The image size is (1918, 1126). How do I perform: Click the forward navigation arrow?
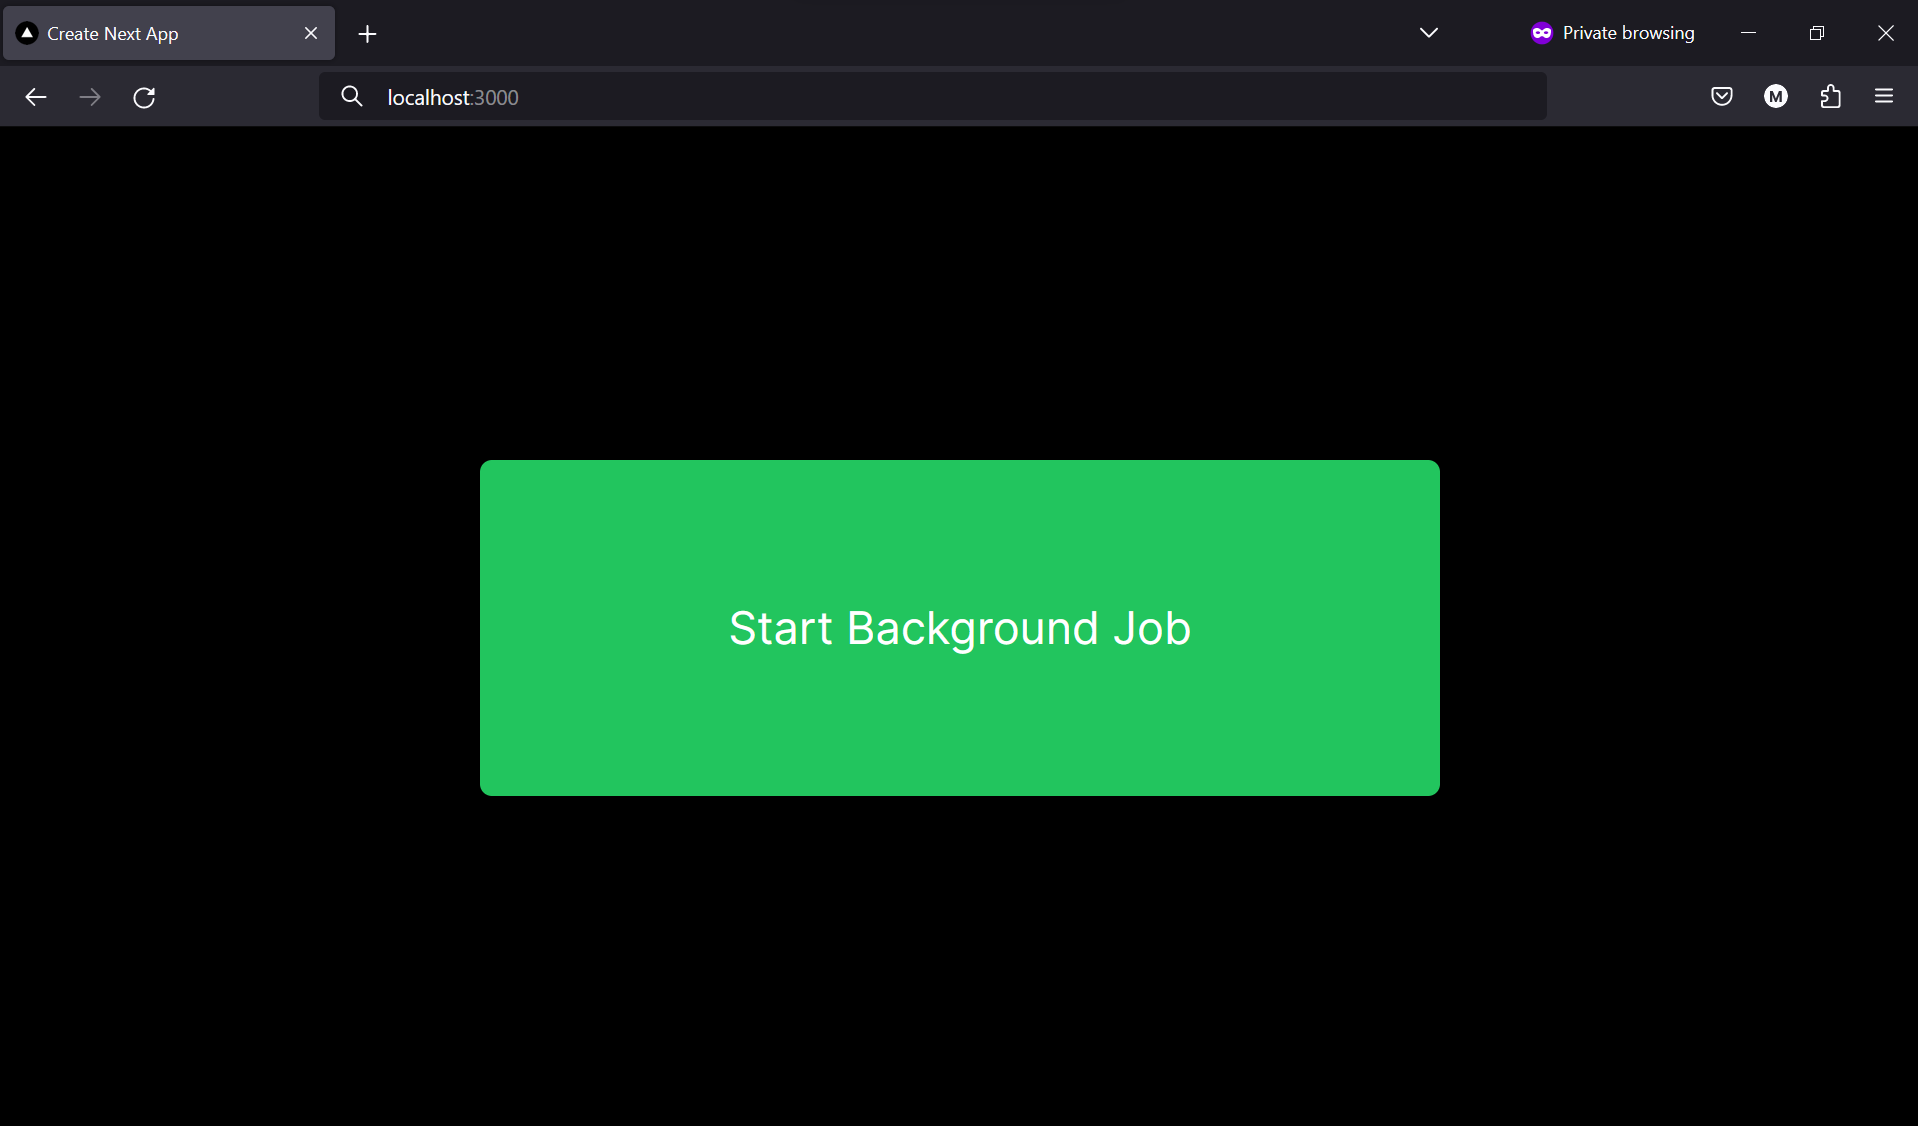[x=90, y=96]
